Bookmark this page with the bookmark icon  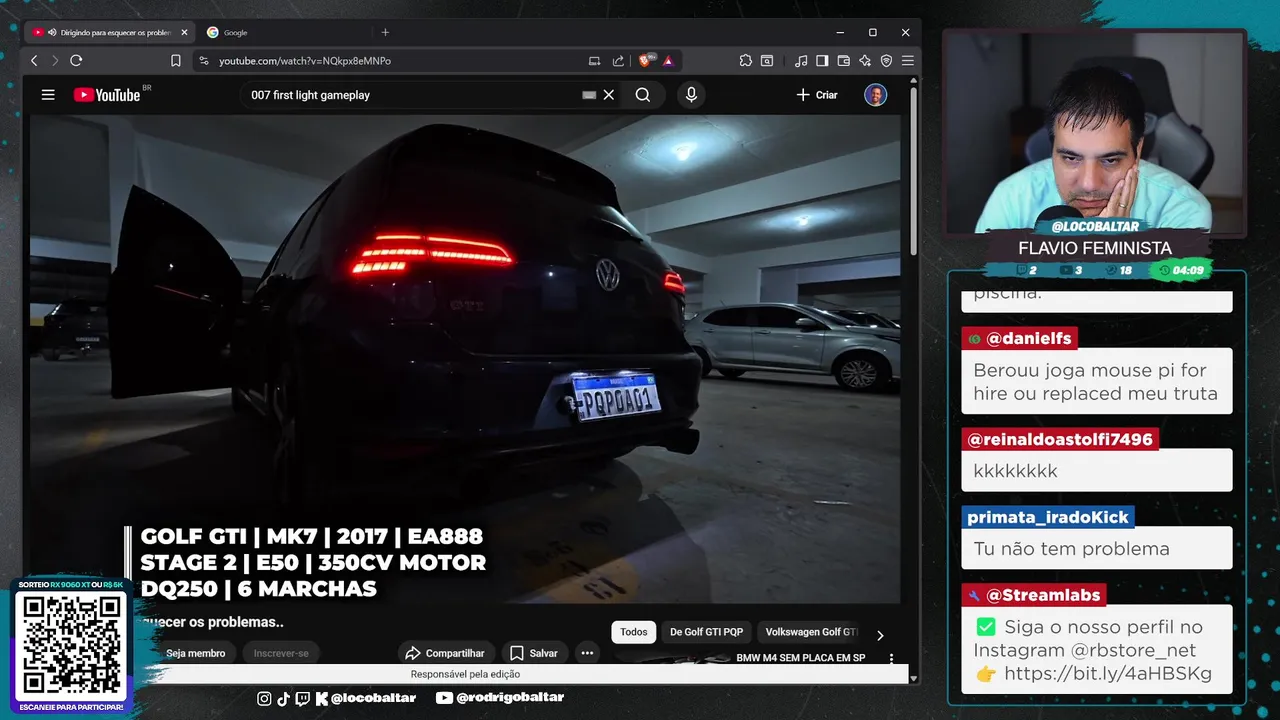[176, 61]
